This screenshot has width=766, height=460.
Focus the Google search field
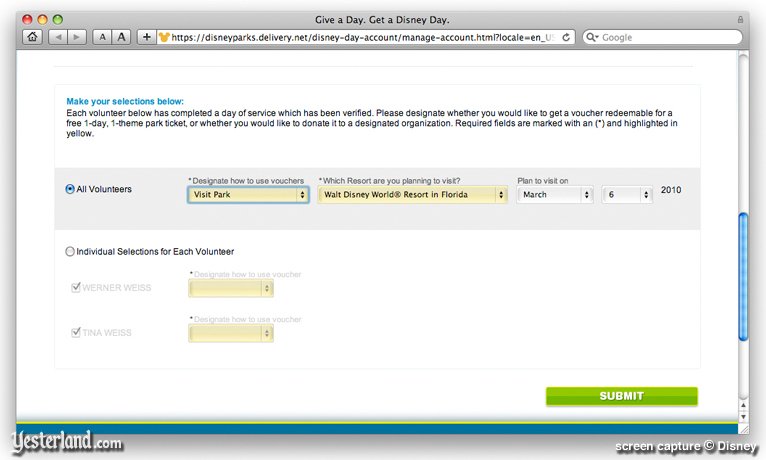click(x=662, y=37)
